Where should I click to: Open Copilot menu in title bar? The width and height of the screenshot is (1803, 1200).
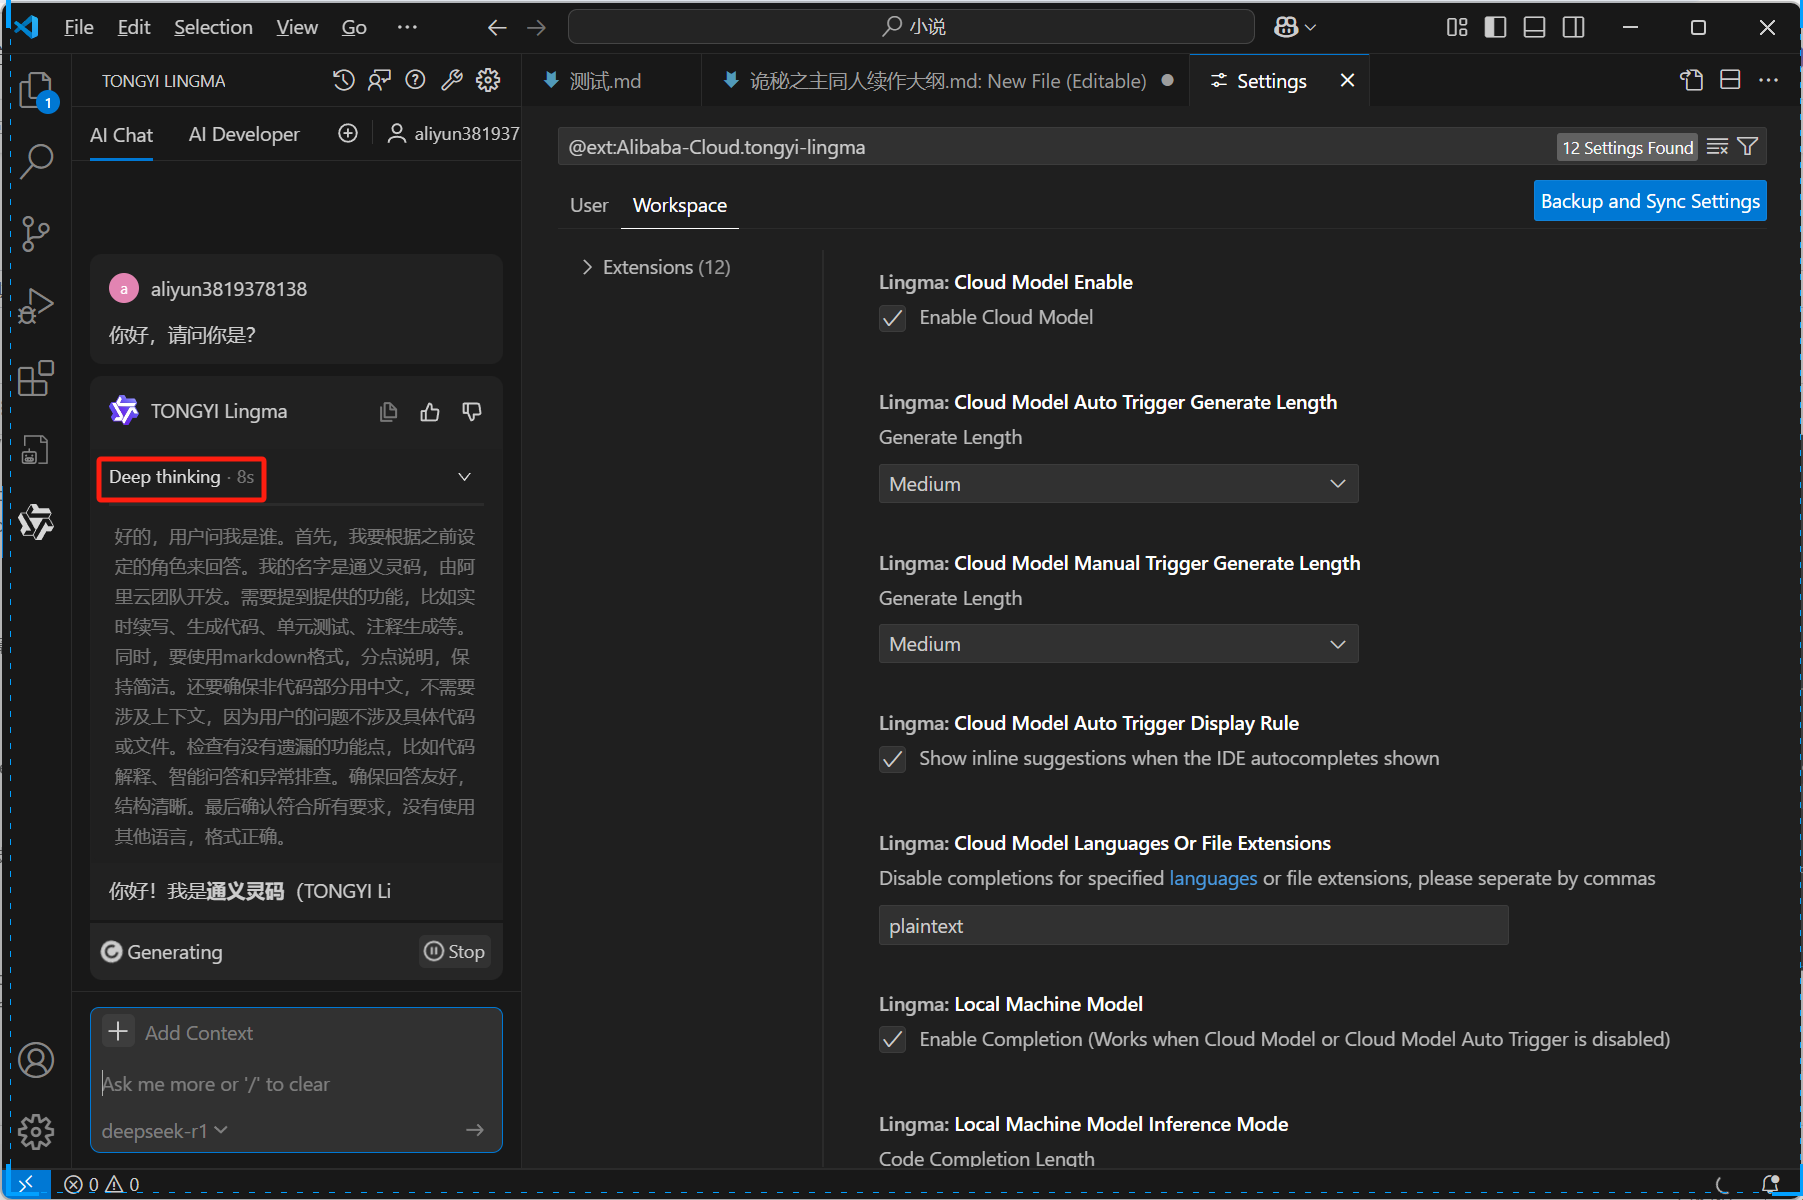1295,27
